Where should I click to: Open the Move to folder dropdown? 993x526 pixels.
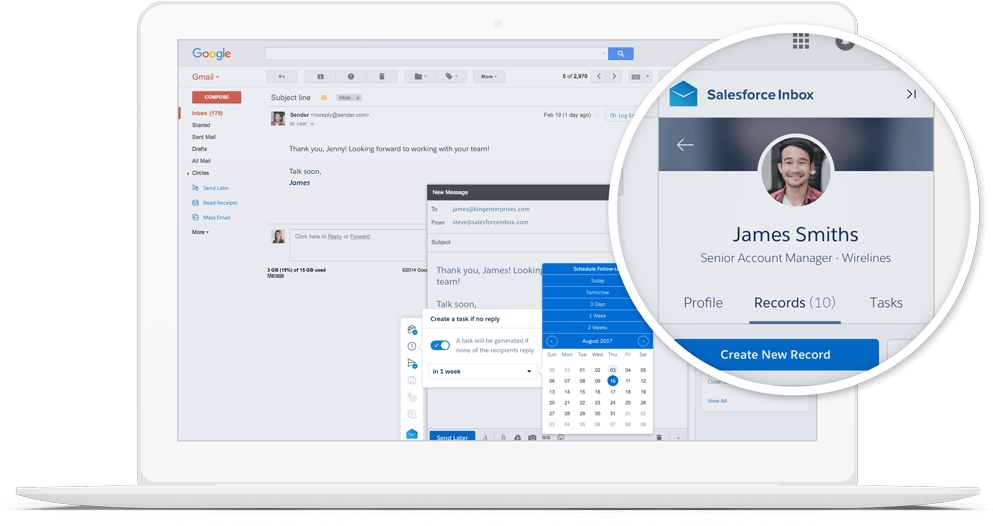421,77
